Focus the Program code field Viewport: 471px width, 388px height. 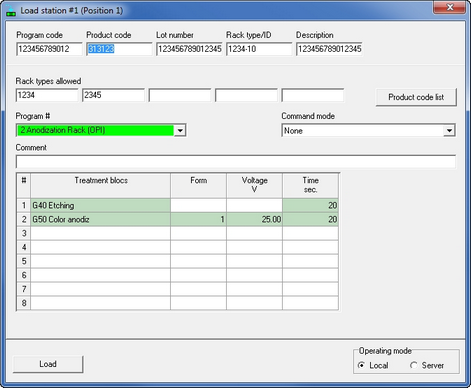coord(49,49)
